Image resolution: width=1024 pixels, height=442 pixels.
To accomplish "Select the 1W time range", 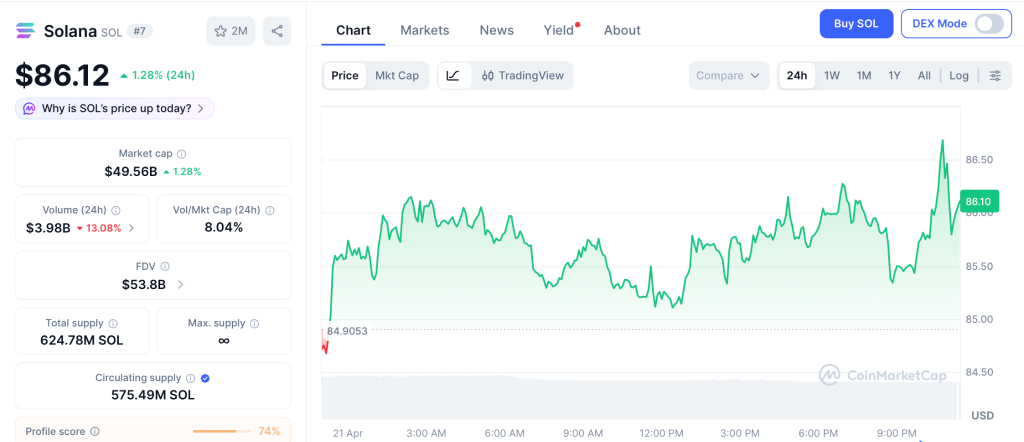I will pos(831,76).
